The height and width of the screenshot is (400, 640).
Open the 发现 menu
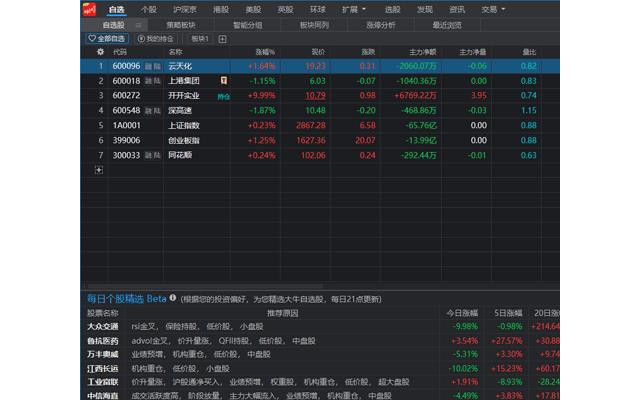[x=425, y=9]
